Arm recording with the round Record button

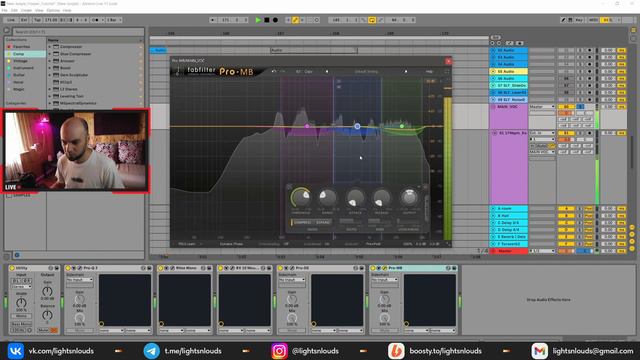click(x=276, y=20)
